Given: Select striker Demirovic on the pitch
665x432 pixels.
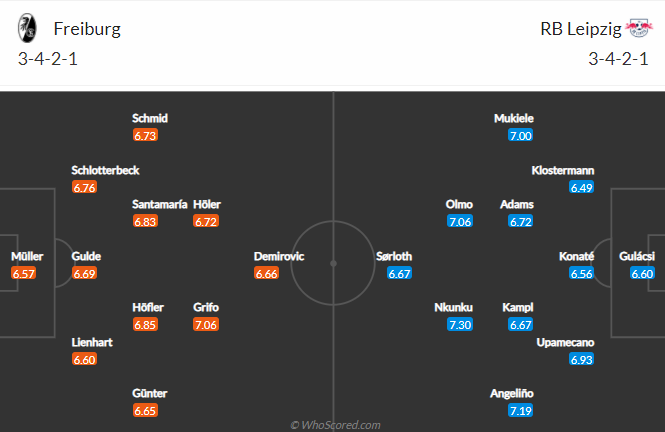Looking at the screenshot, I should (279, 256).
